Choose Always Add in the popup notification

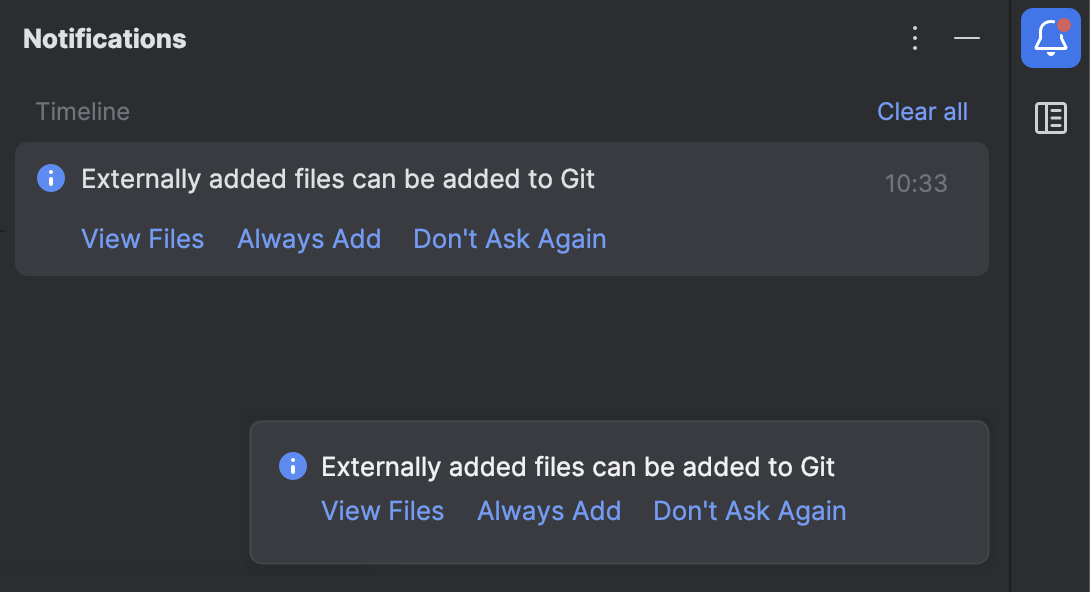click(548, 510)
